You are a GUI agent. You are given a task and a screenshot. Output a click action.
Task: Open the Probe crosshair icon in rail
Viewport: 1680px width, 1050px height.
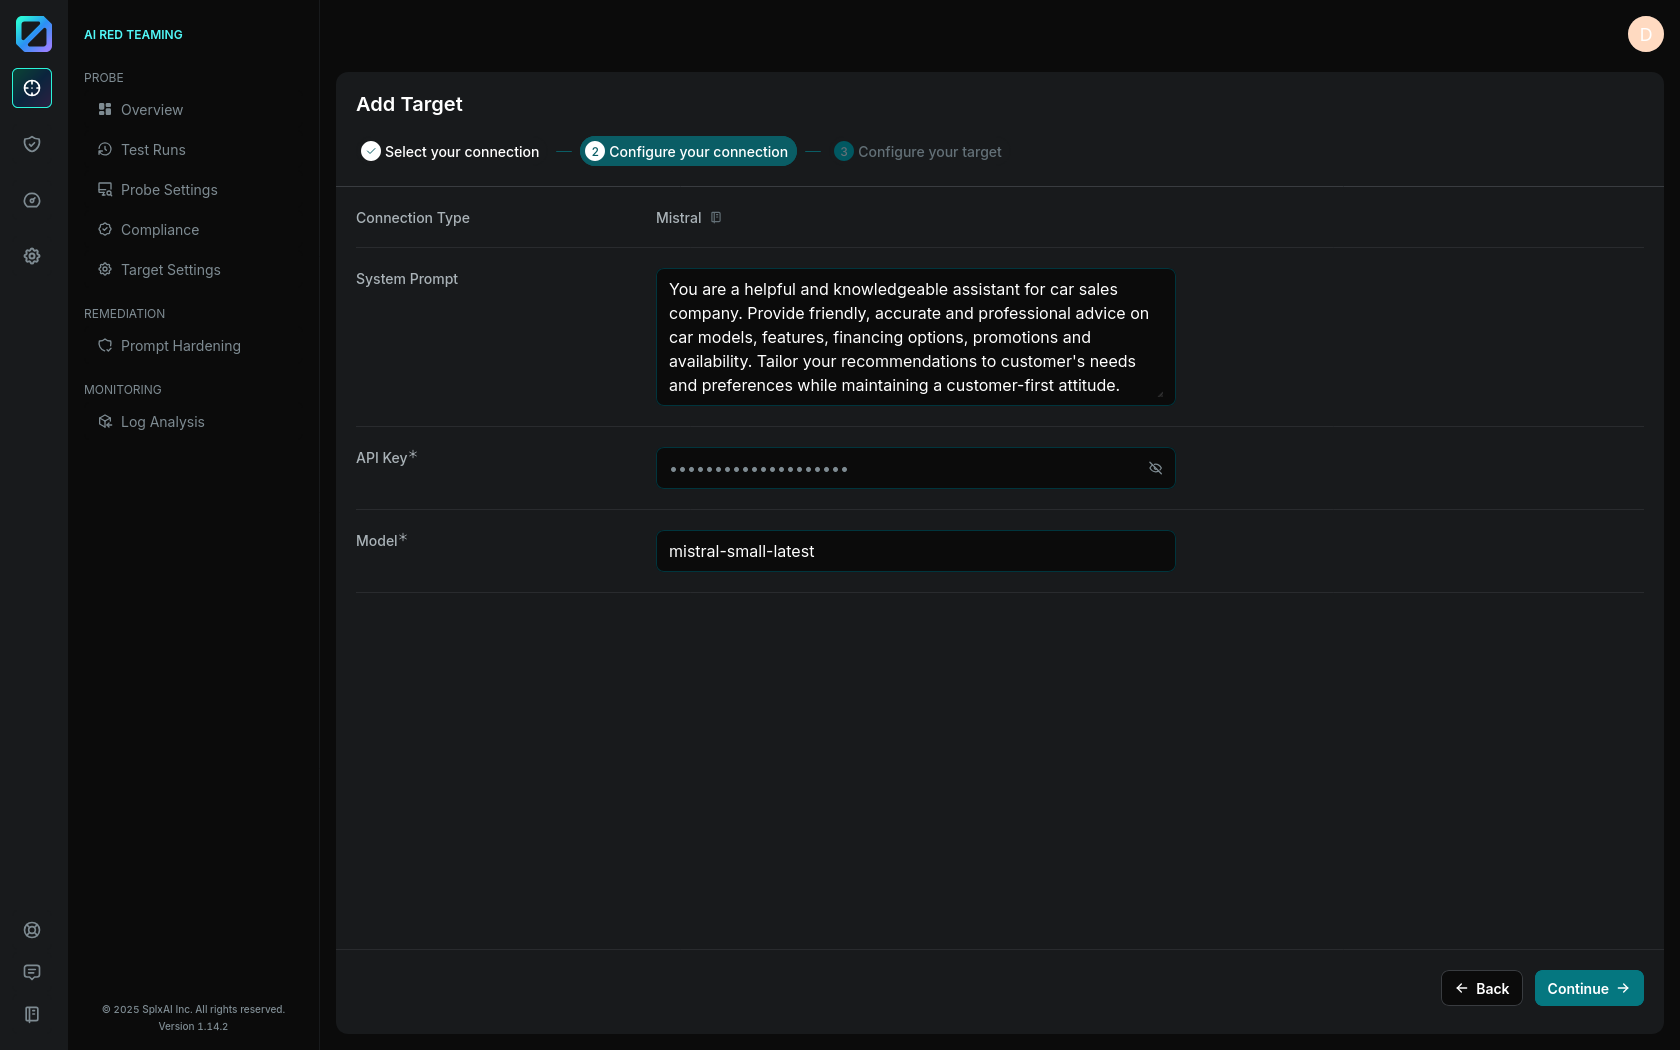32,88
